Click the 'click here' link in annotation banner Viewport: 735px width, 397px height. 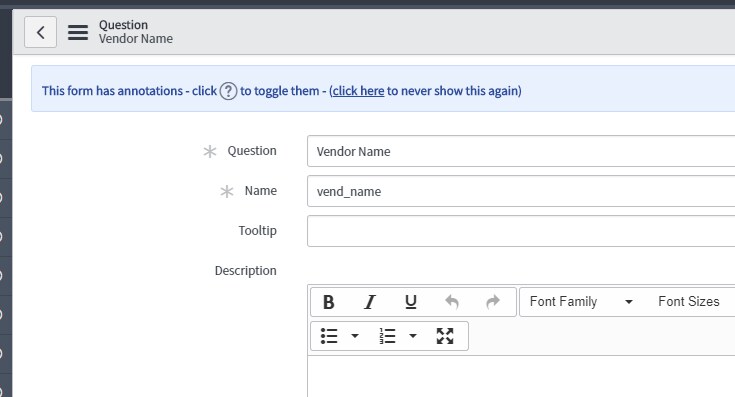pyautogui.click(x=359, y=91)
